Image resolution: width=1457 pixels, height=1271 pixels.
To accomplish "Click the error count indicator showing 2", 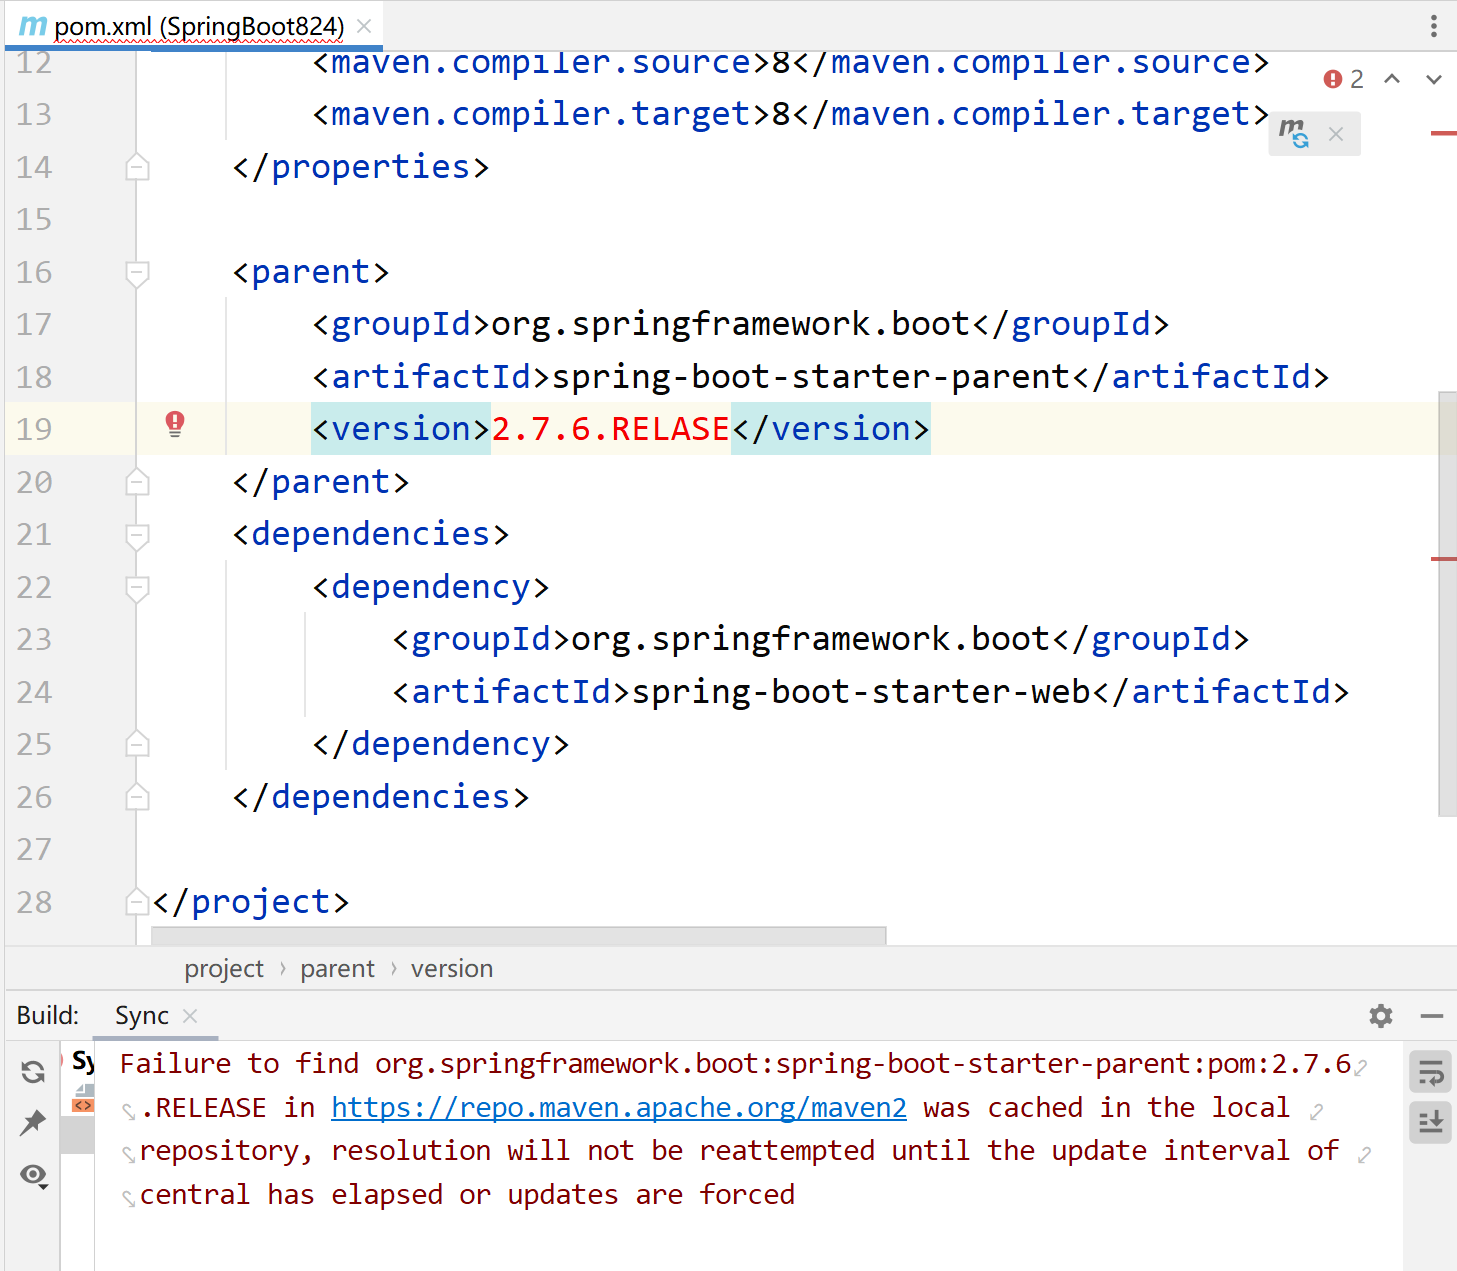I will click(1343, 79).
